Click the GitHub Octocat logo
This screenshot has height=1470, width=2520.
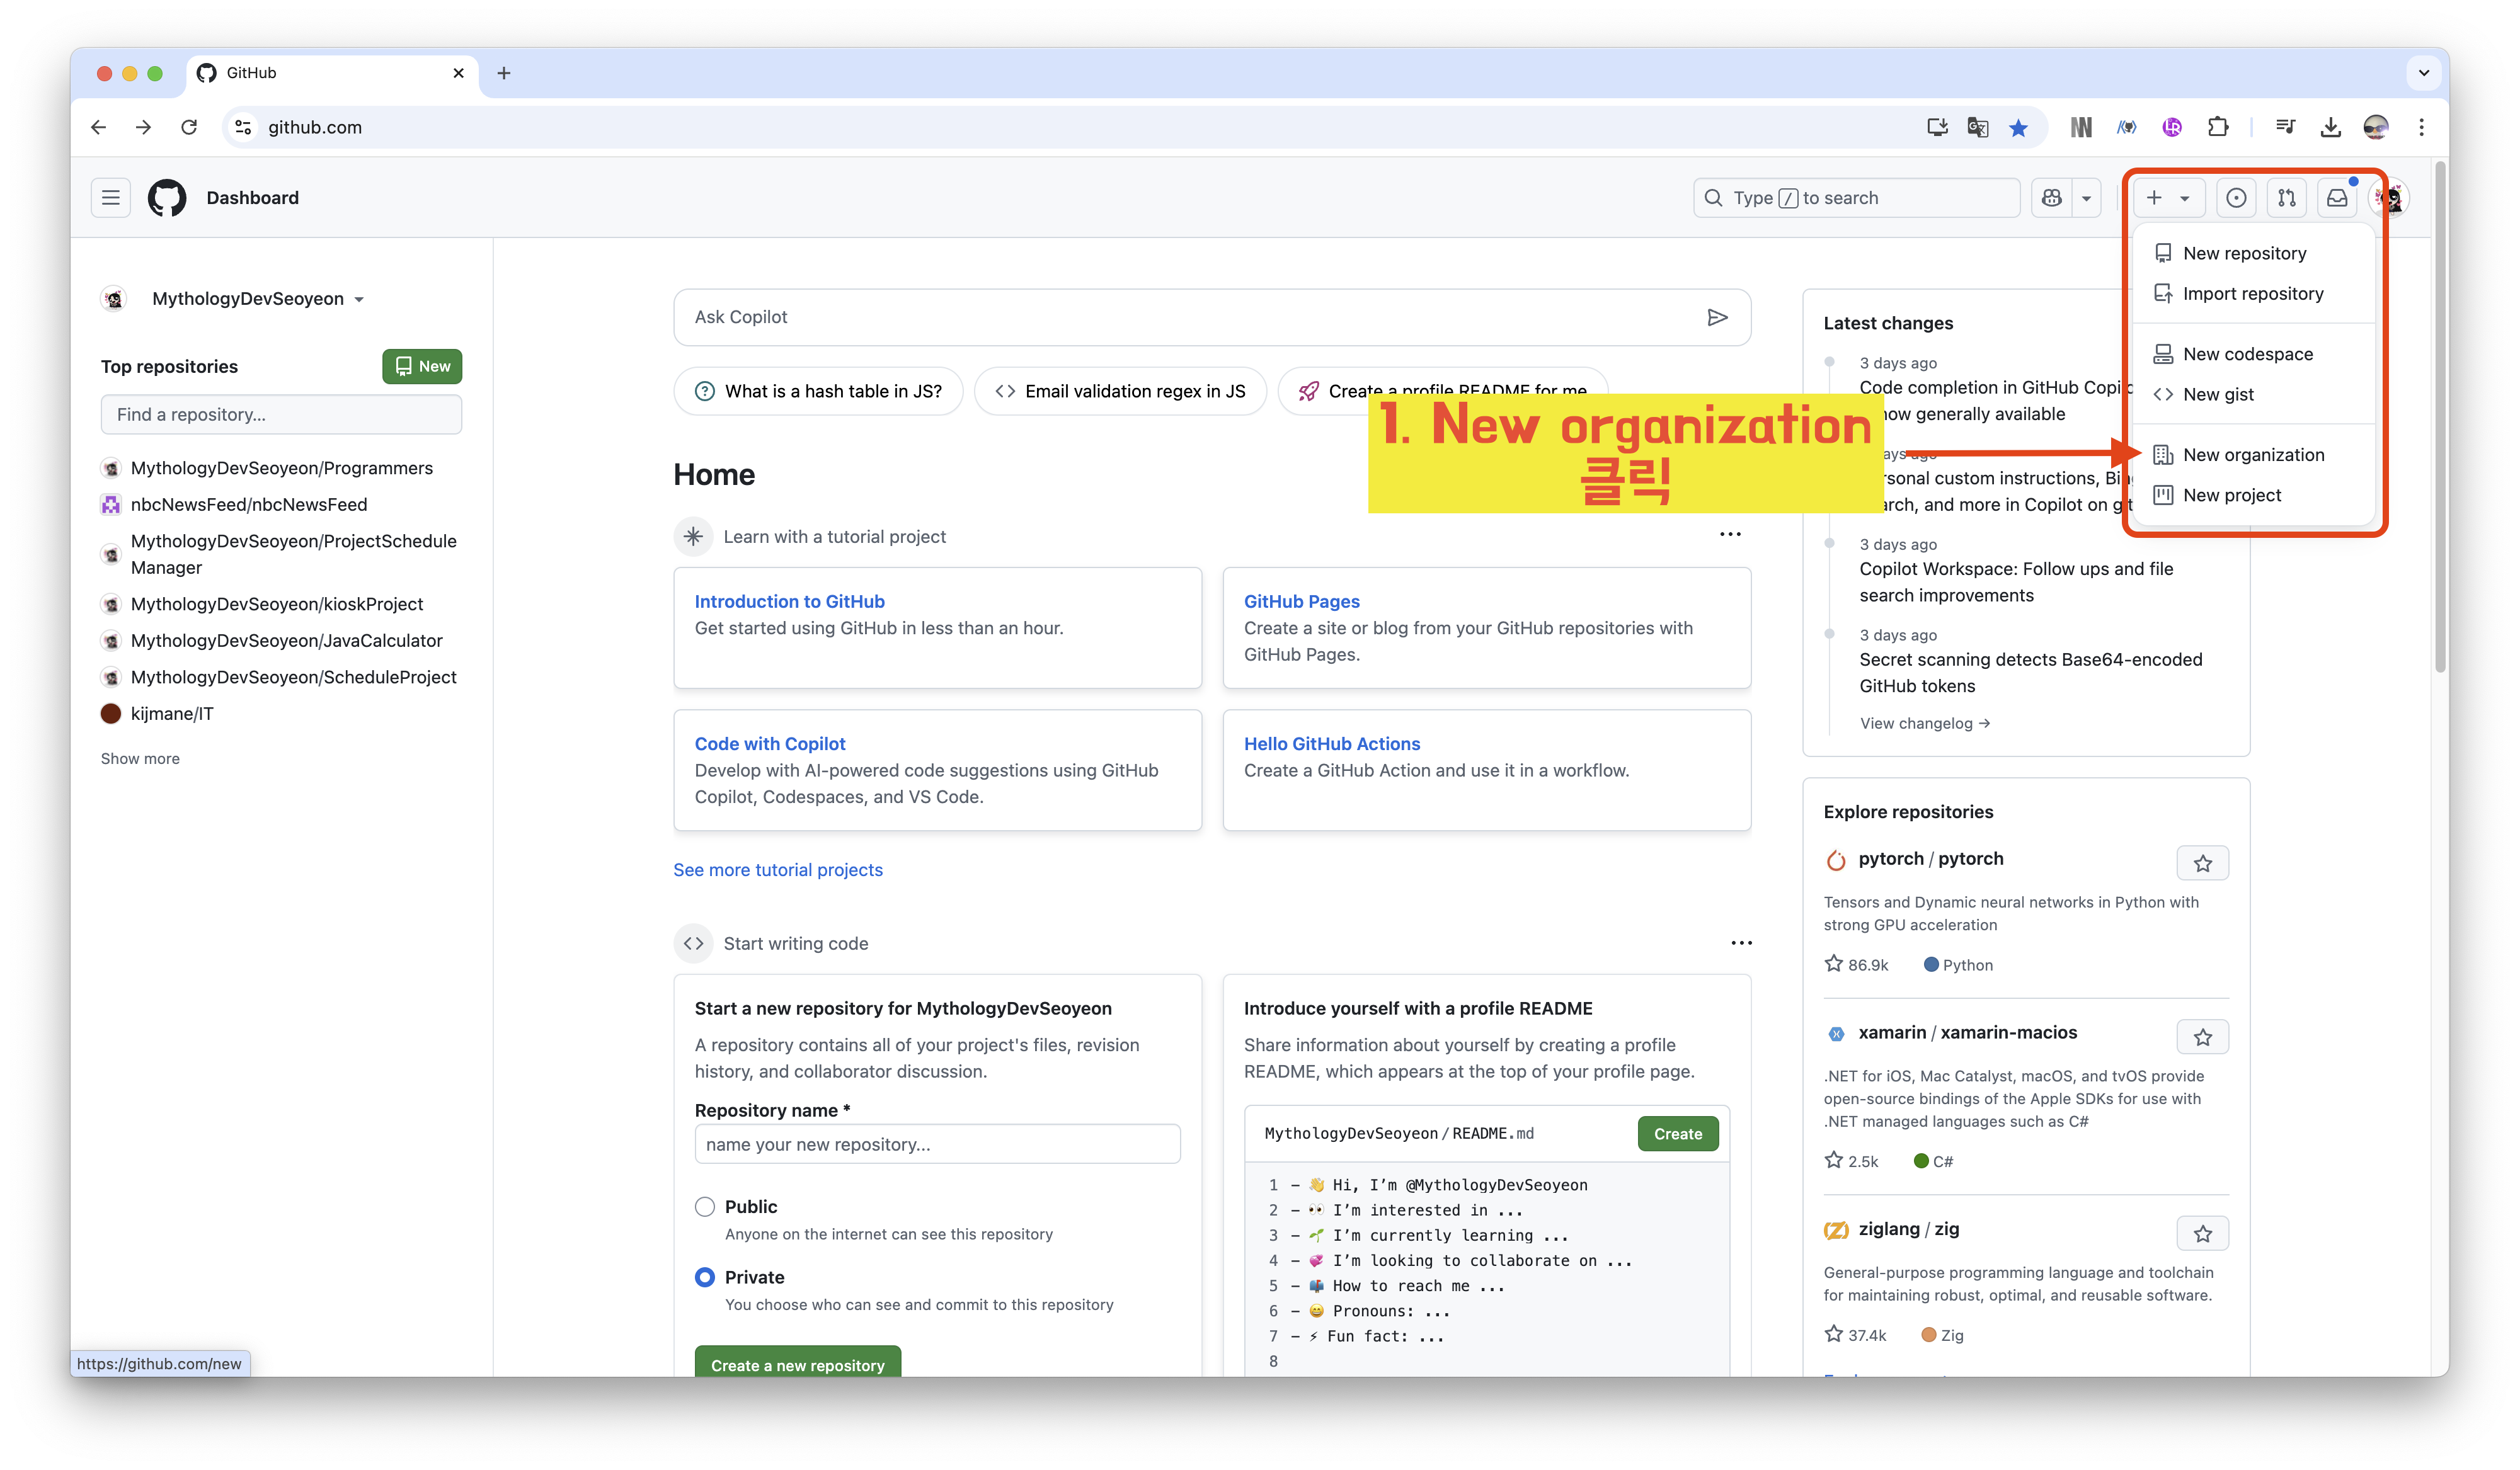pyautogui.click(x=167, y=198)
